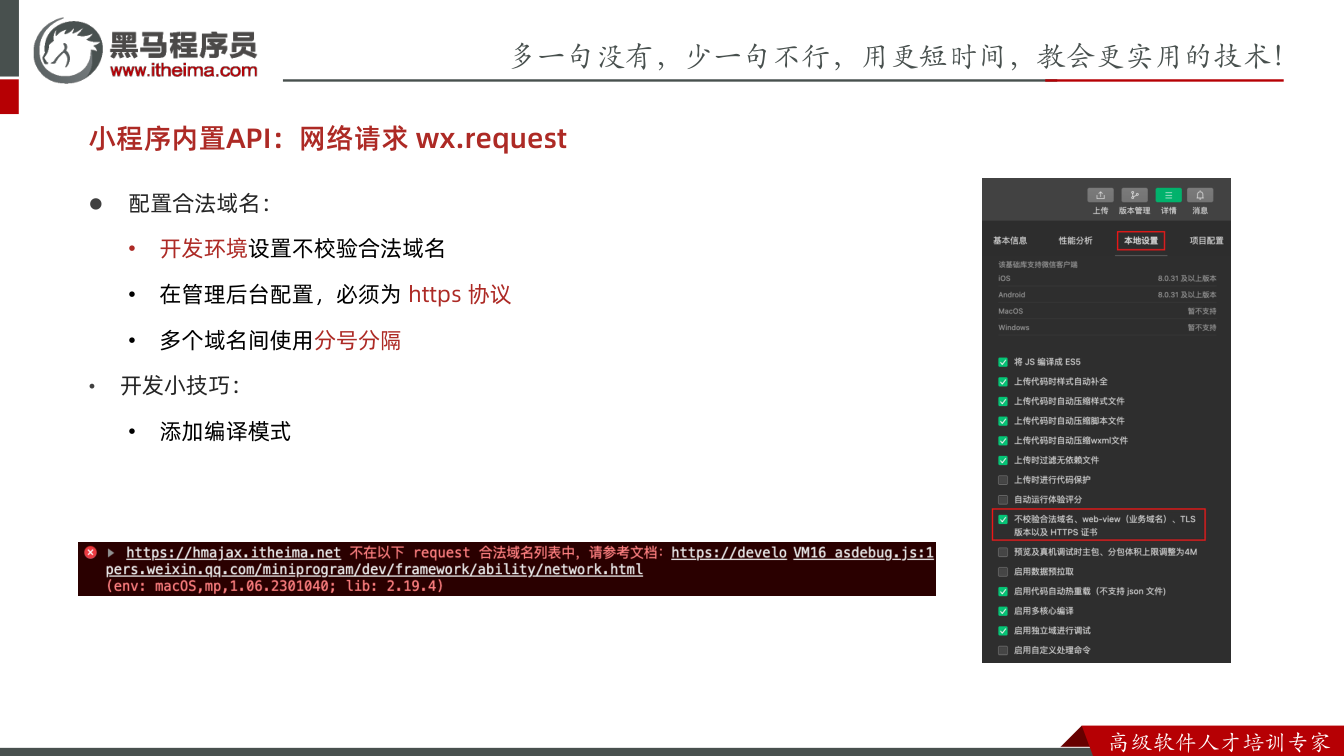Click the itheima horse logo
The height and width of the screenshot is (756, 1344).
(x=68, y=50)
